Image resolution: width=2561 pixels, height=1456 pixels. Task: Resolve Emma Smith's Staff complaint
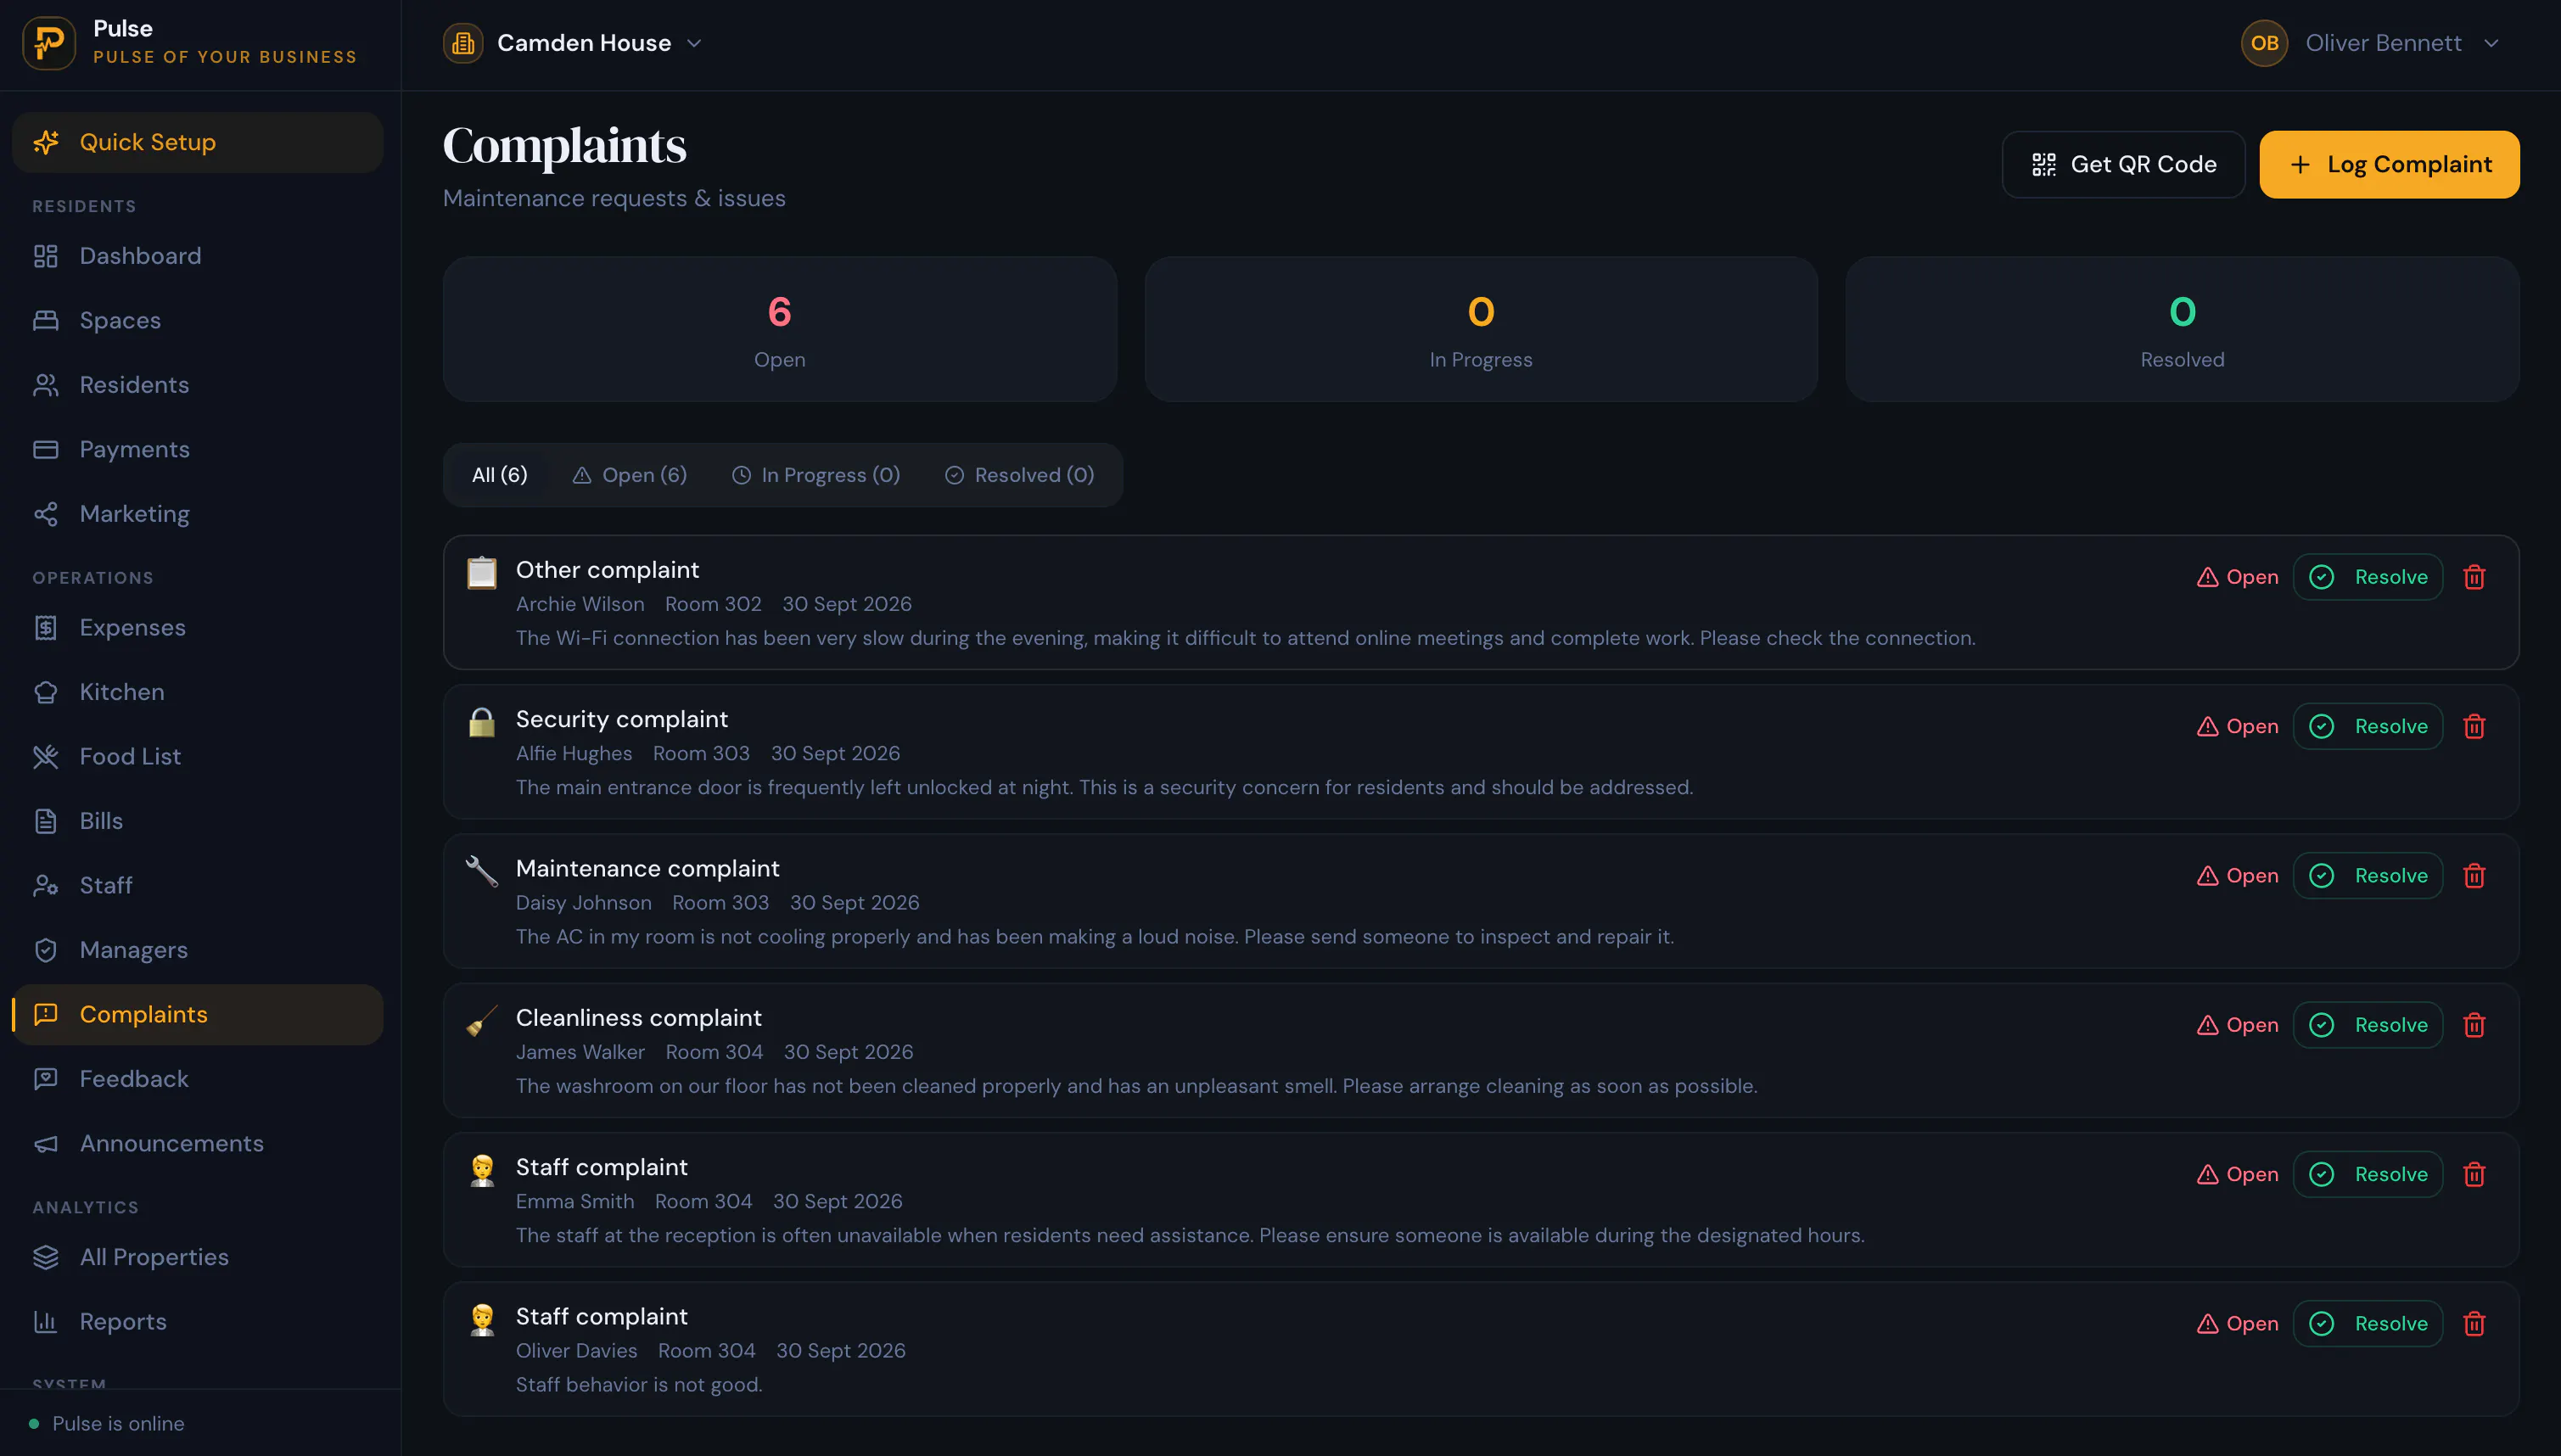pyautogui.click(x=2367, y=1174)
